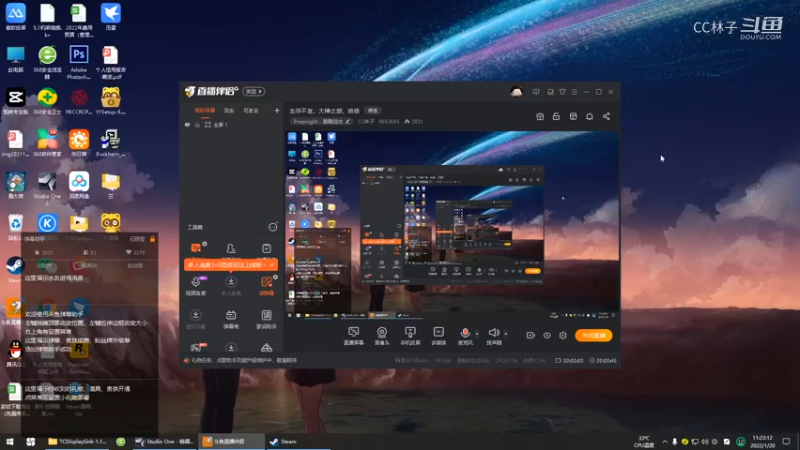The image size is (800, 450).
Task: Click the taskbar clock showing 11:23:12
Action: pyautogui.click(x=762, y=441)
